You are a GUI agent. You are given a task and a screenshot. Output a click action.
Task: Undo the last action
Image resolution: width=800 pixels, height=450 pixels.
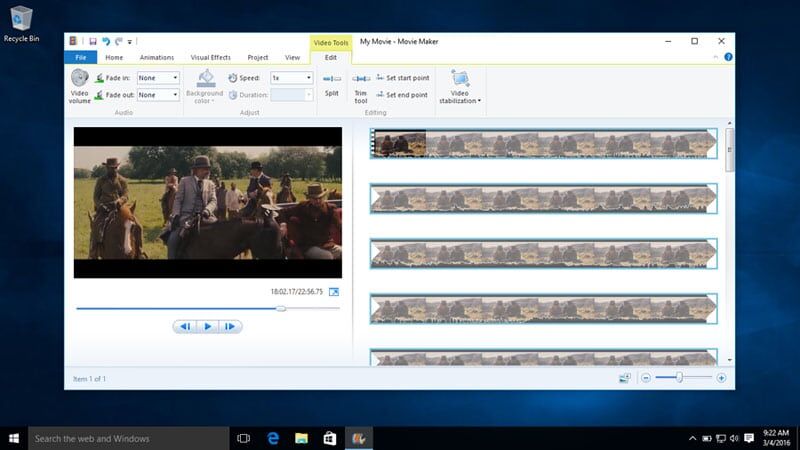pos(106,41)
